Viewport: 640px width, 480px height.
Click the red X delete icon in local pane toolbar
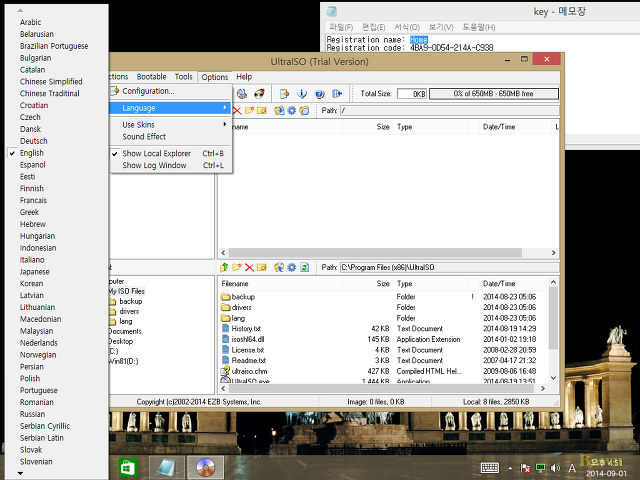pyautogui.click(x=249, y=267)
